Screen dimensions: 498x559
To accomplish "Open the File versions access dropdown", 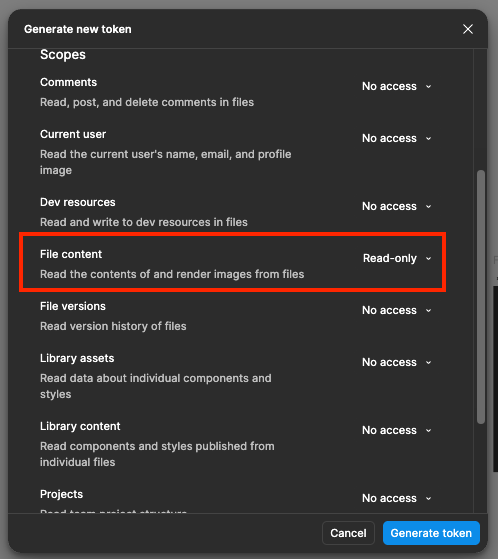I will click(397, 311).
